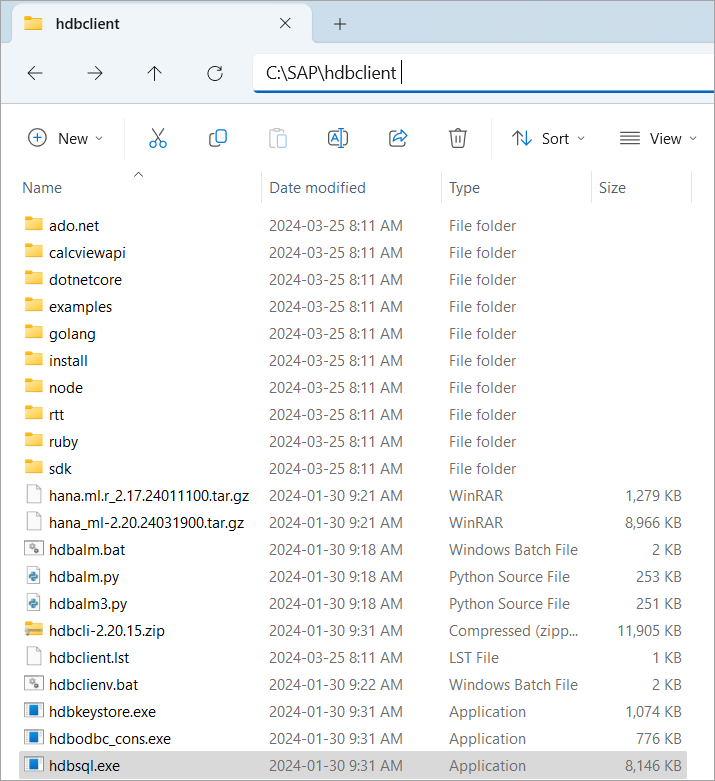Select hana.ml.r_2.17.24011100.tar.gz file
The width and height of the screenshot is (715, 781).
click(x=149, y=496)
